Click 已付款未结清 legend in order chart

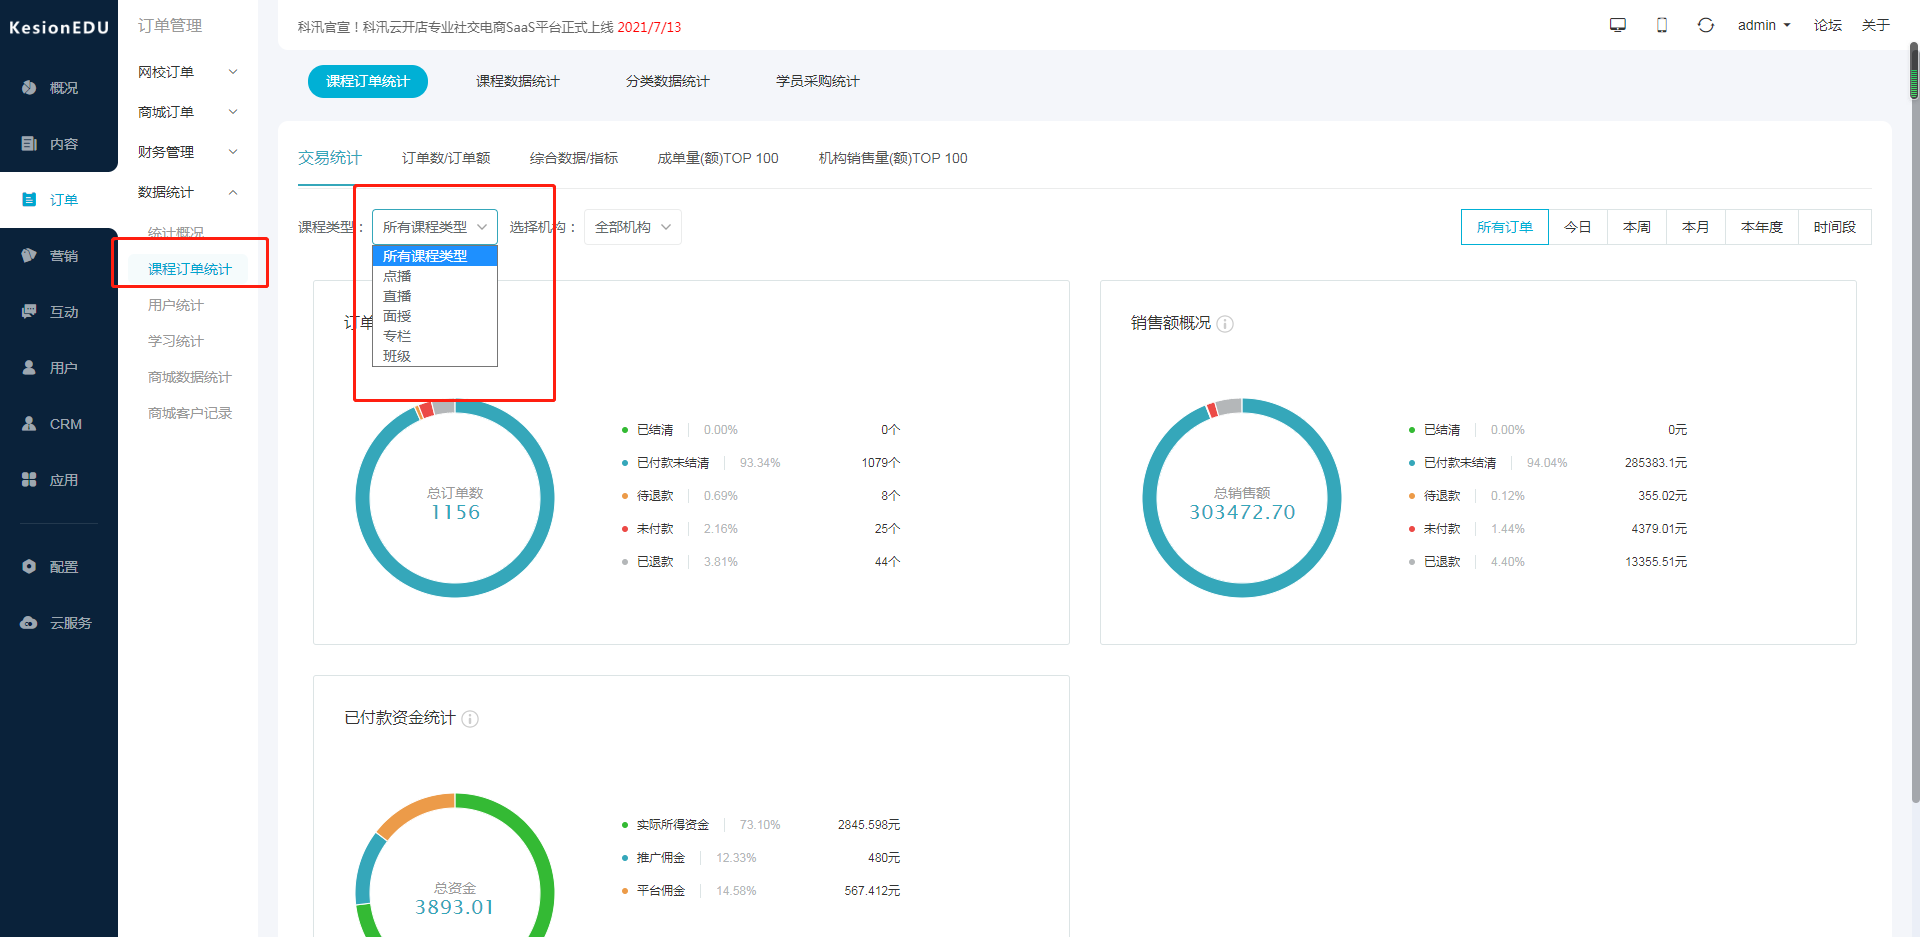tap(673, 463)
